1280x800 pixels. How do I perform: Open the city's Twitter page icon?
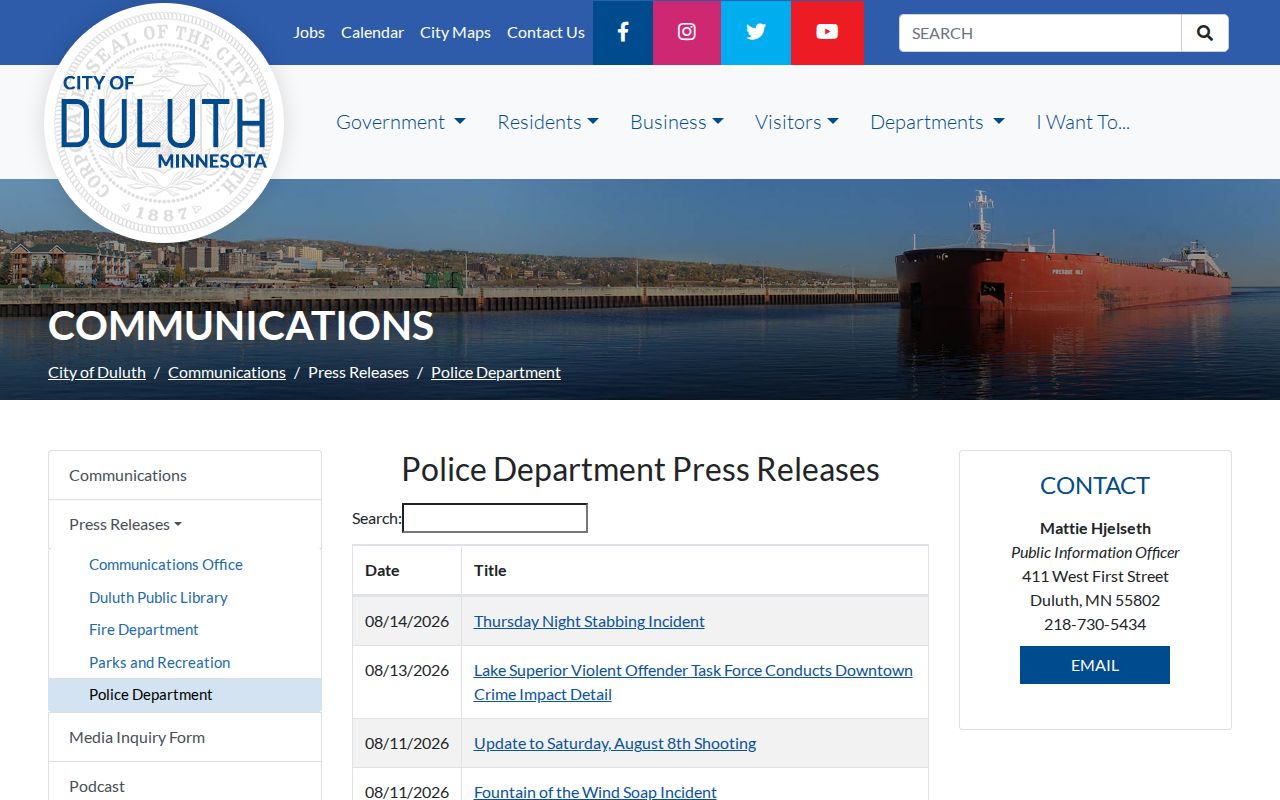[756, 32]
